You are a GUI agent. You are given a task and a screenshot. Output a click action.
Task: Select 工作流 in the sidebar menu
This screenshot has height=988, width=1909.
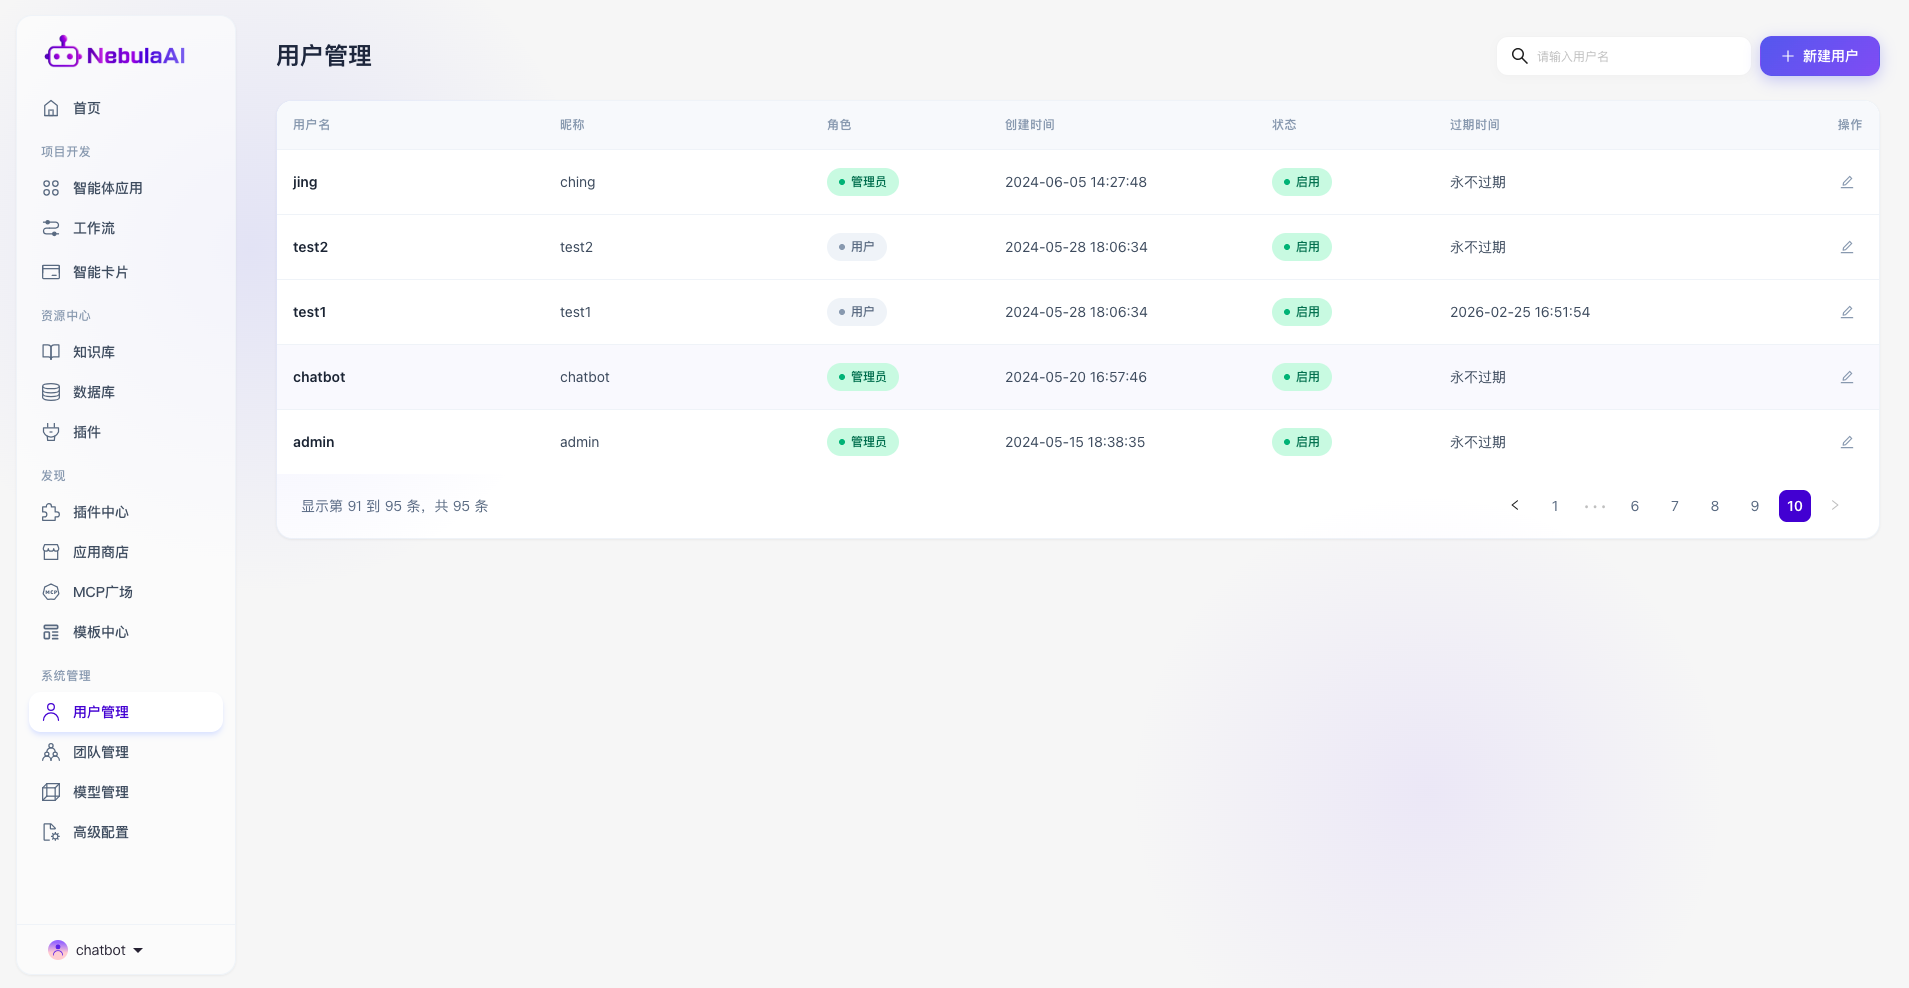click(x=93, y=228)
